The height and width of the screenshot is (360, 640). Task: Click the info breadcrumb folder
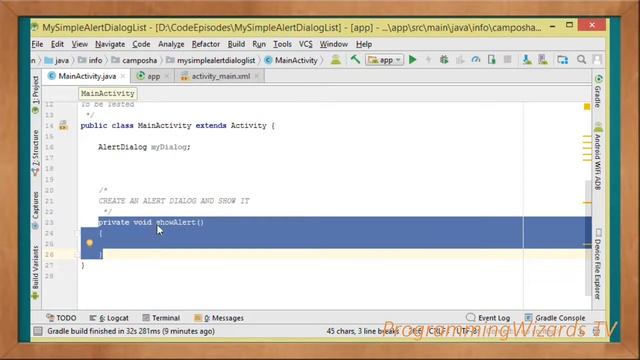90,60
